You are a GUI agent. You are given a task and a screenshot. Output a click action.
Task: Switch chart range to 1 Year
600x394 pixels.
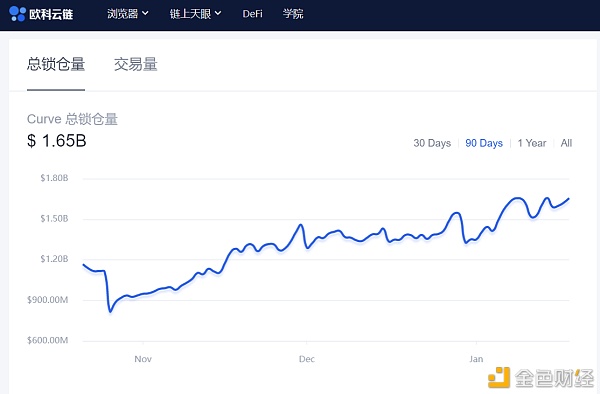tap(532, 143)
